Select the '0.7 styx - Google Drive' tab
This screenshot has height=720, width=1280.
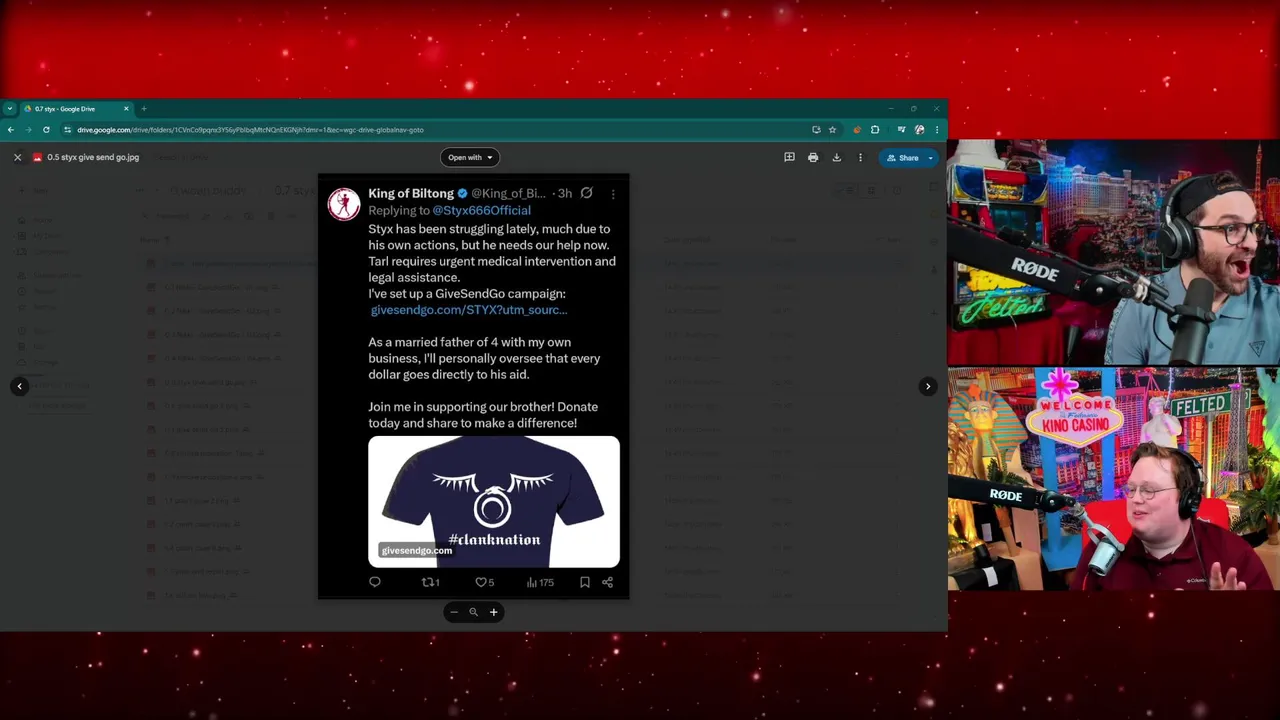pos(76,108)
